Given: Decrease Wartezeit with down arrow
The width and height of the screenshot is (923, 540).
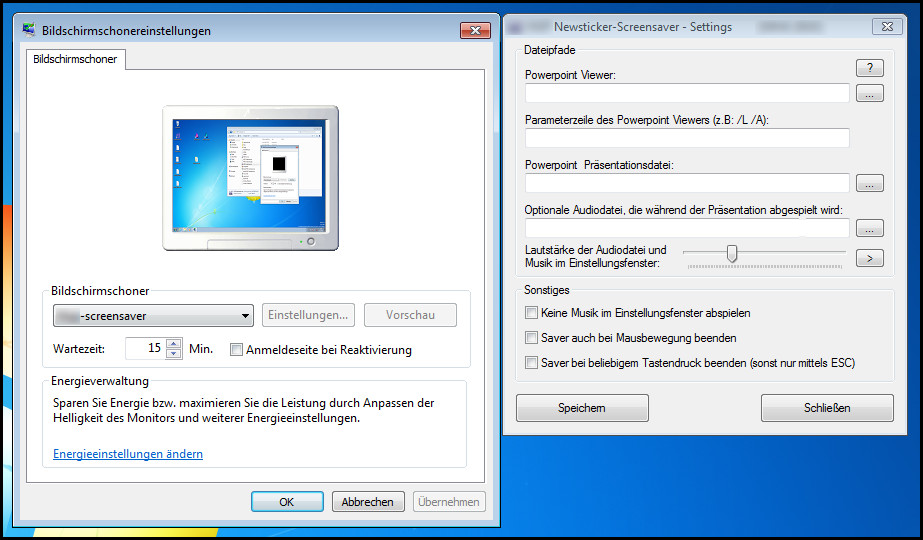Looking at the screenshot, I should (x=174, y=354).
